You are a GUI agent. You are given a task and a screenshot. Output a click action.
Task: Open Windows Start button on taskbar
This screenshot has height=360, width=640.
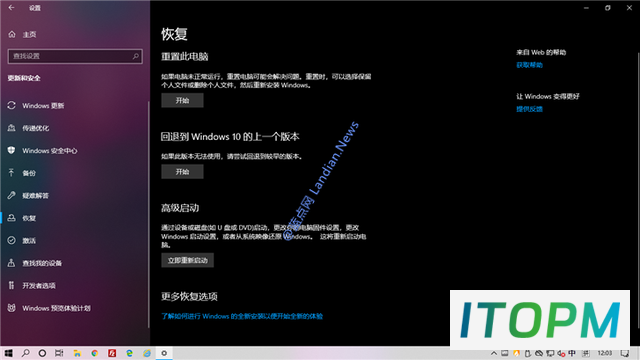(8, 353)
